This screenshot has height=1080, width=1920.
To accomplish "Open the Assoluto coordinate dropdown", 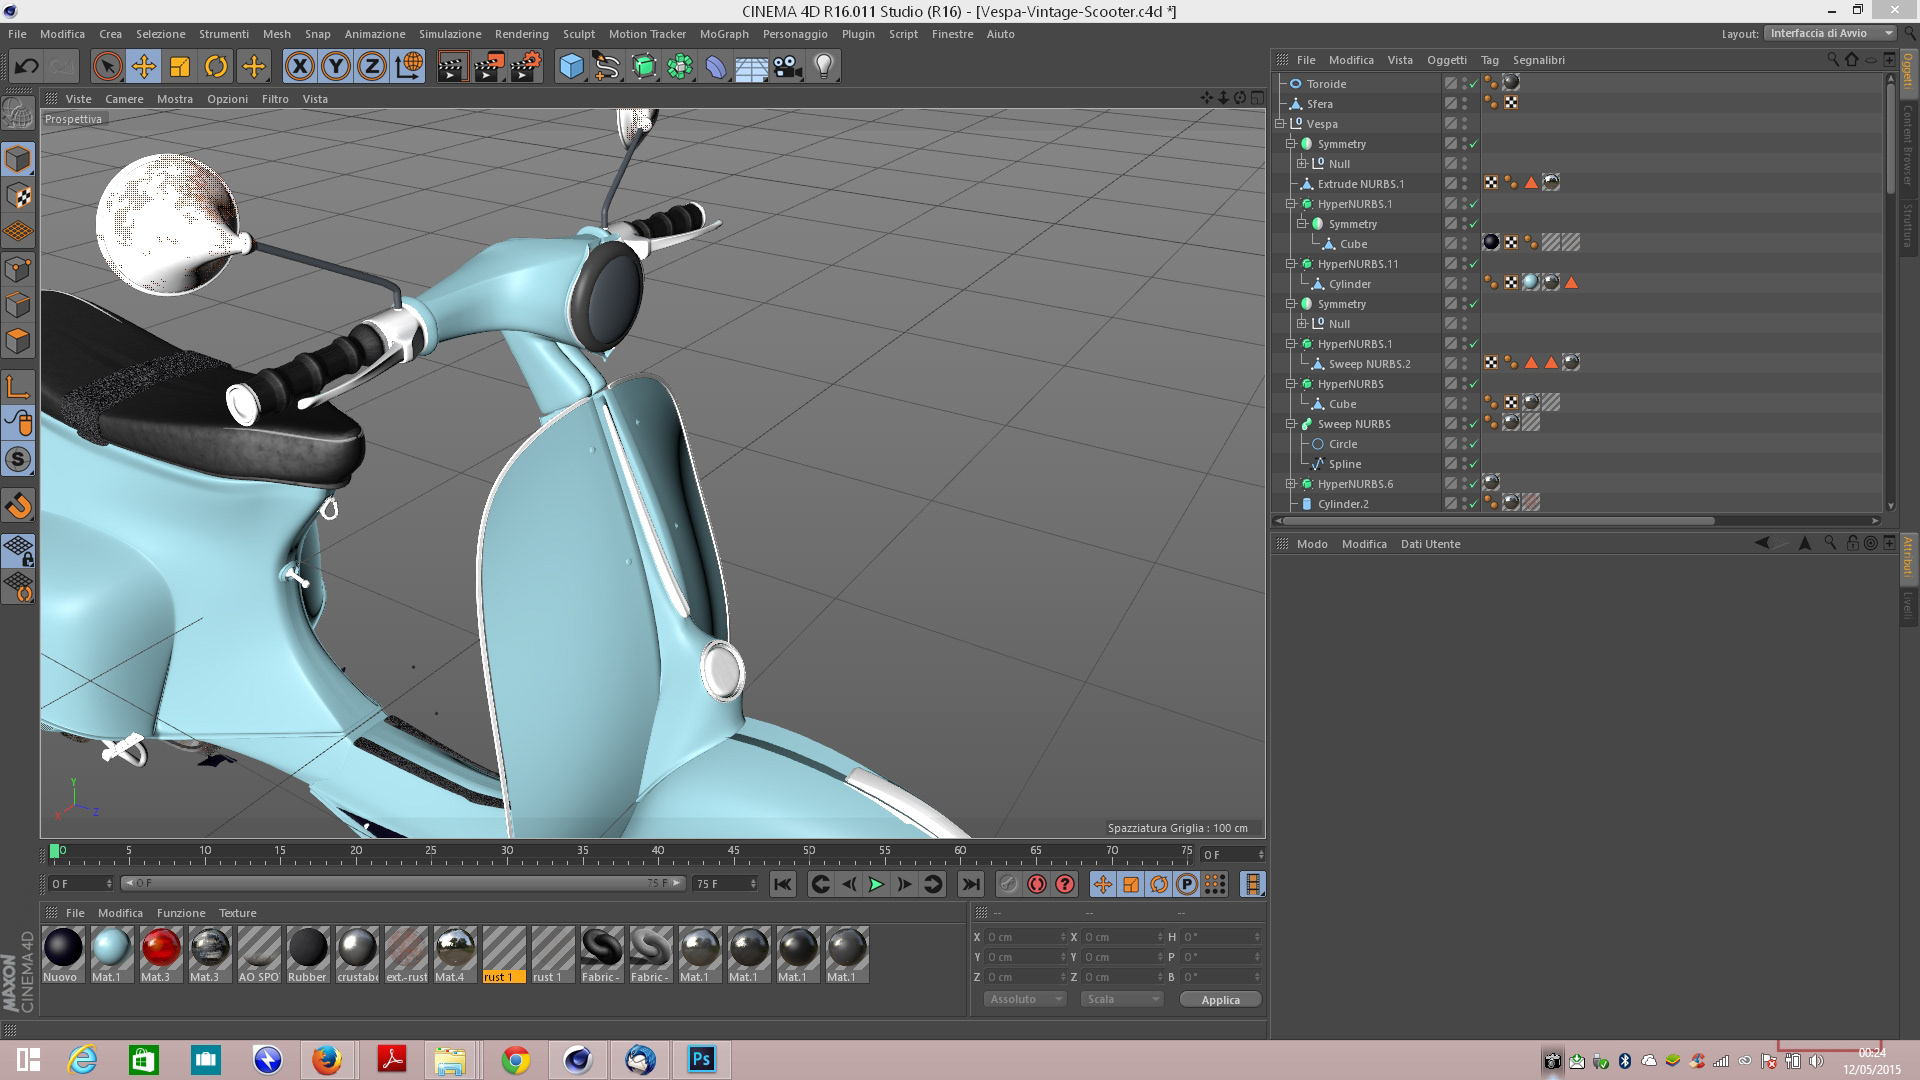I will tap(1025, 999).
